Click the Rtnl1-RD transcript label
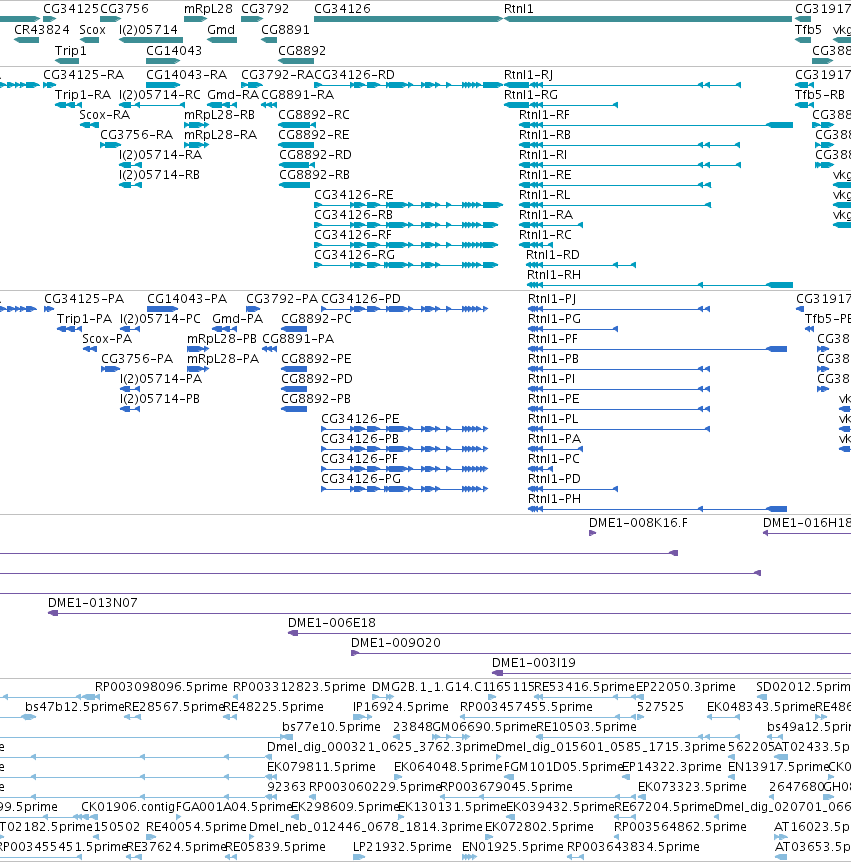 pos(552,255)
